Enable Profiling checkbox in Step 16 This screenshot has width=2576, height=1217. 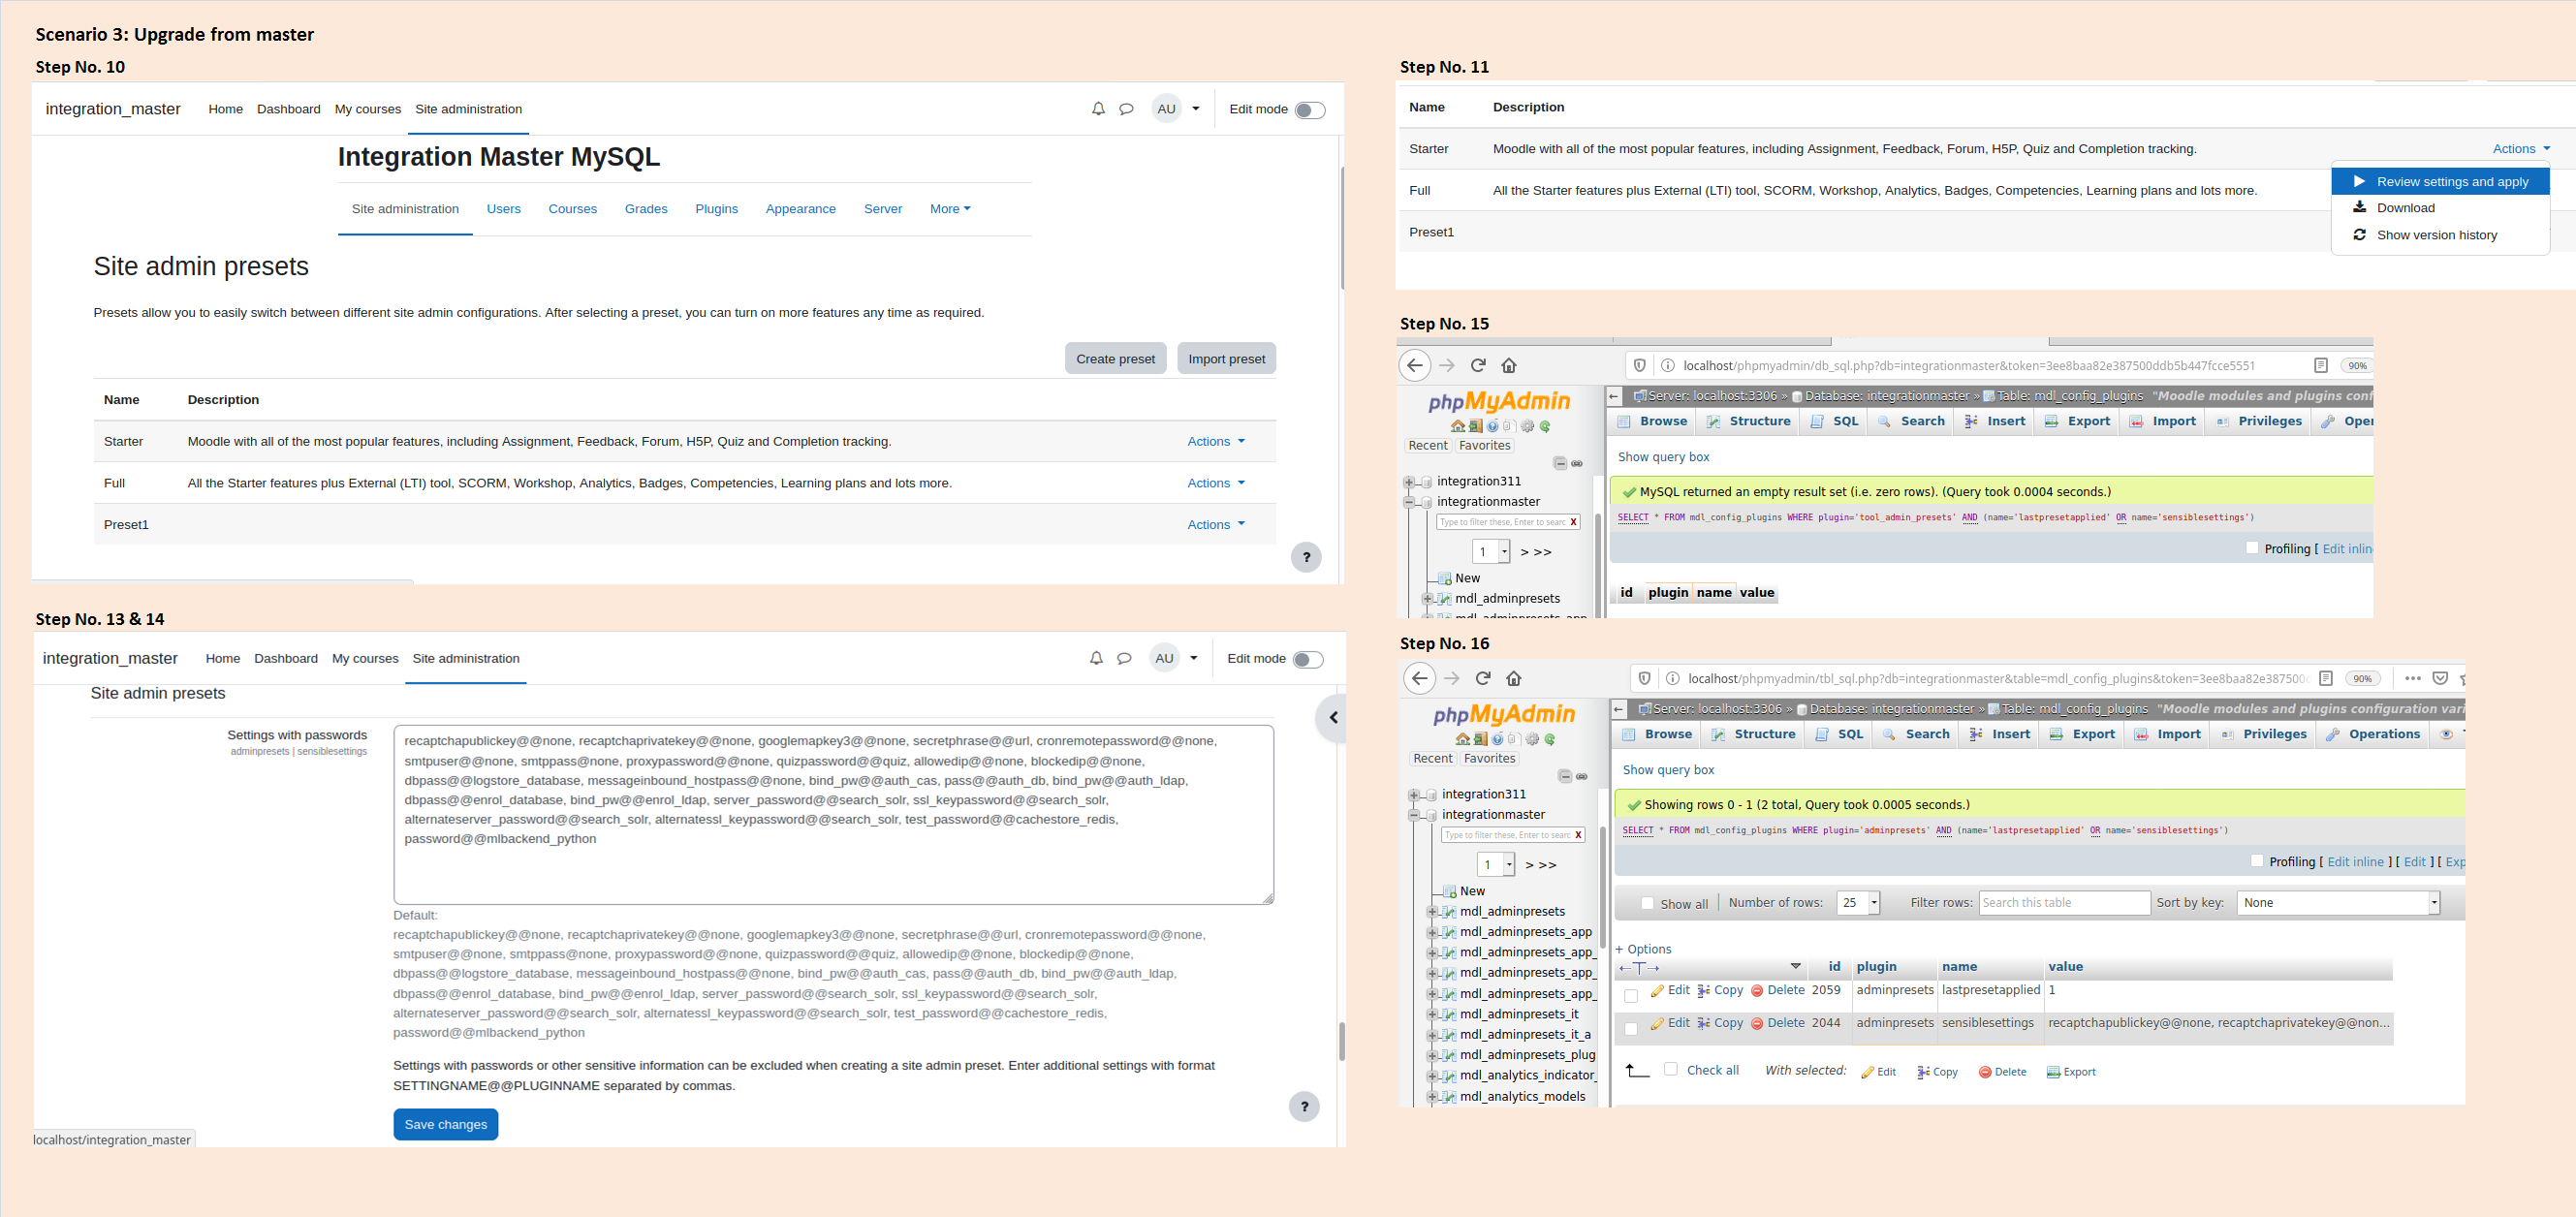[2257, 861]
